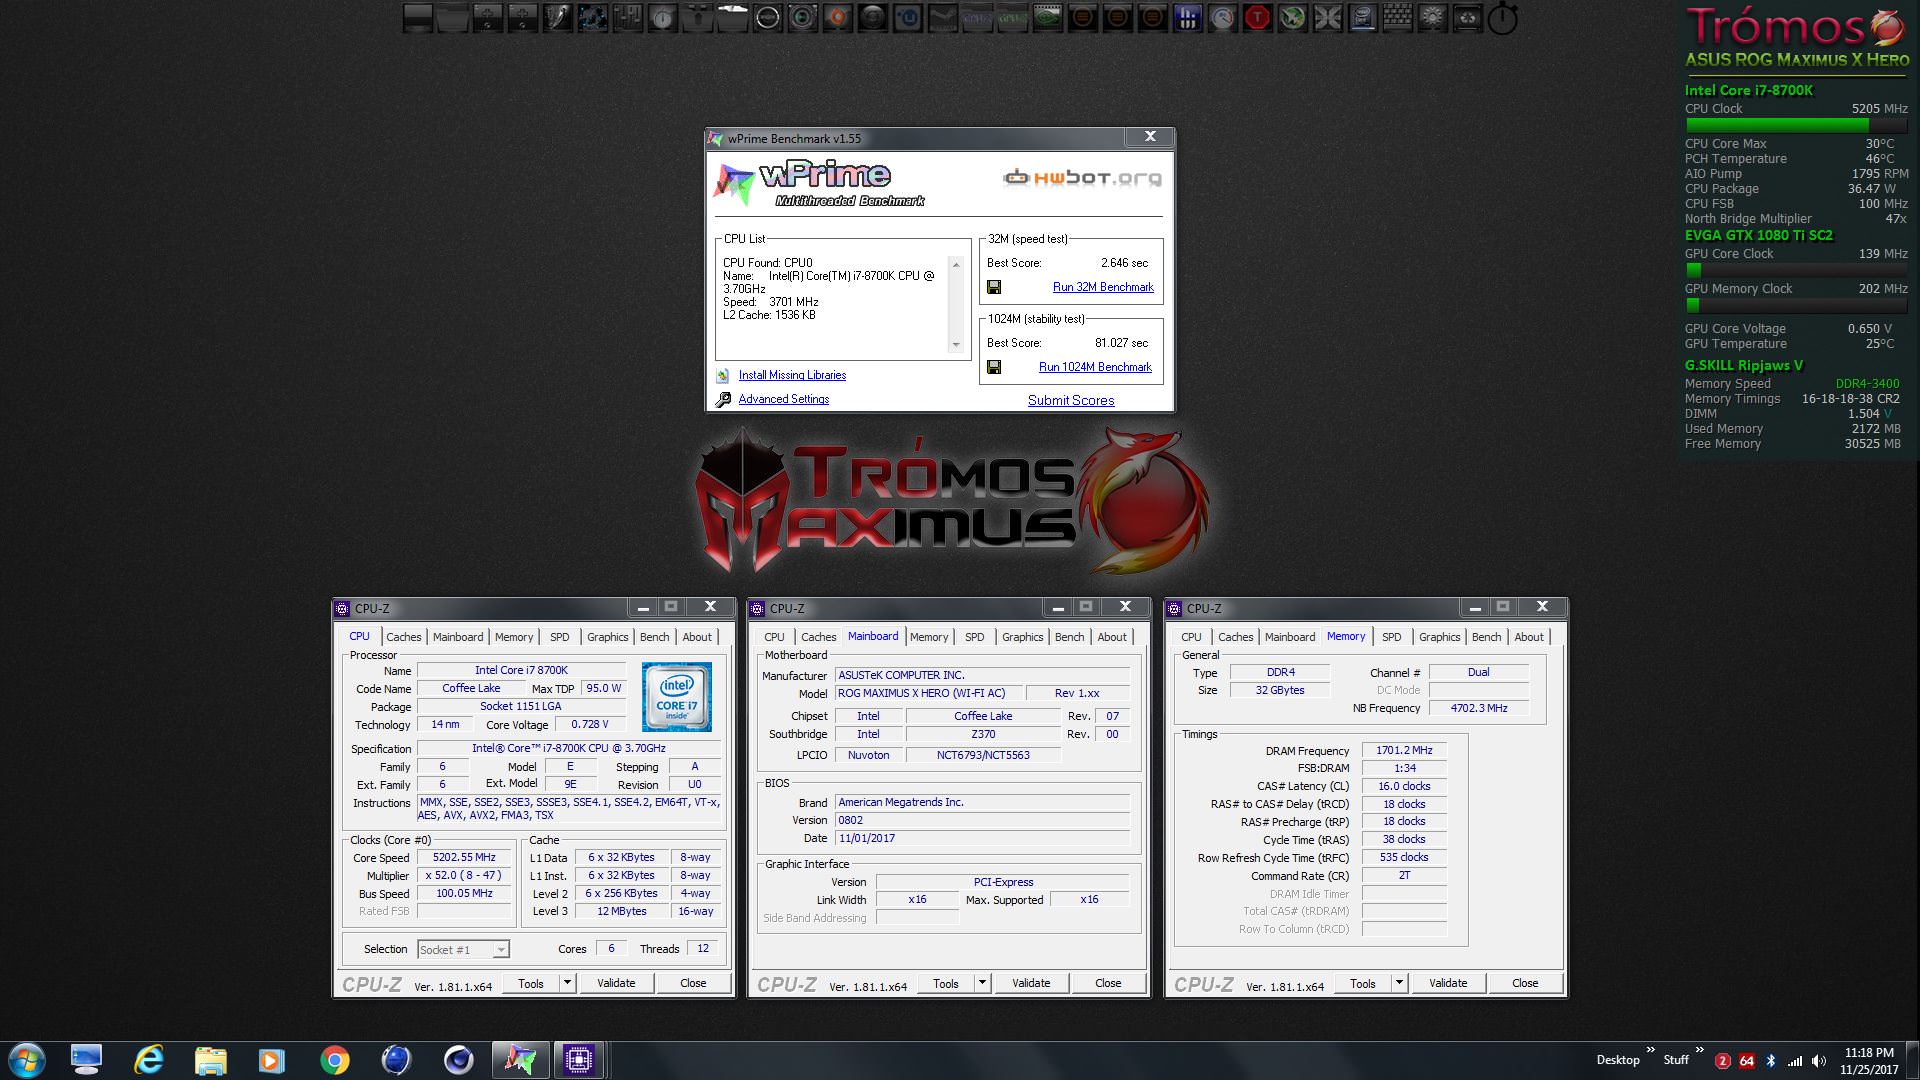This screenshot has height=1080, width=1920.
Task: Open the Windows Start menu
Action: (26, 1060)
